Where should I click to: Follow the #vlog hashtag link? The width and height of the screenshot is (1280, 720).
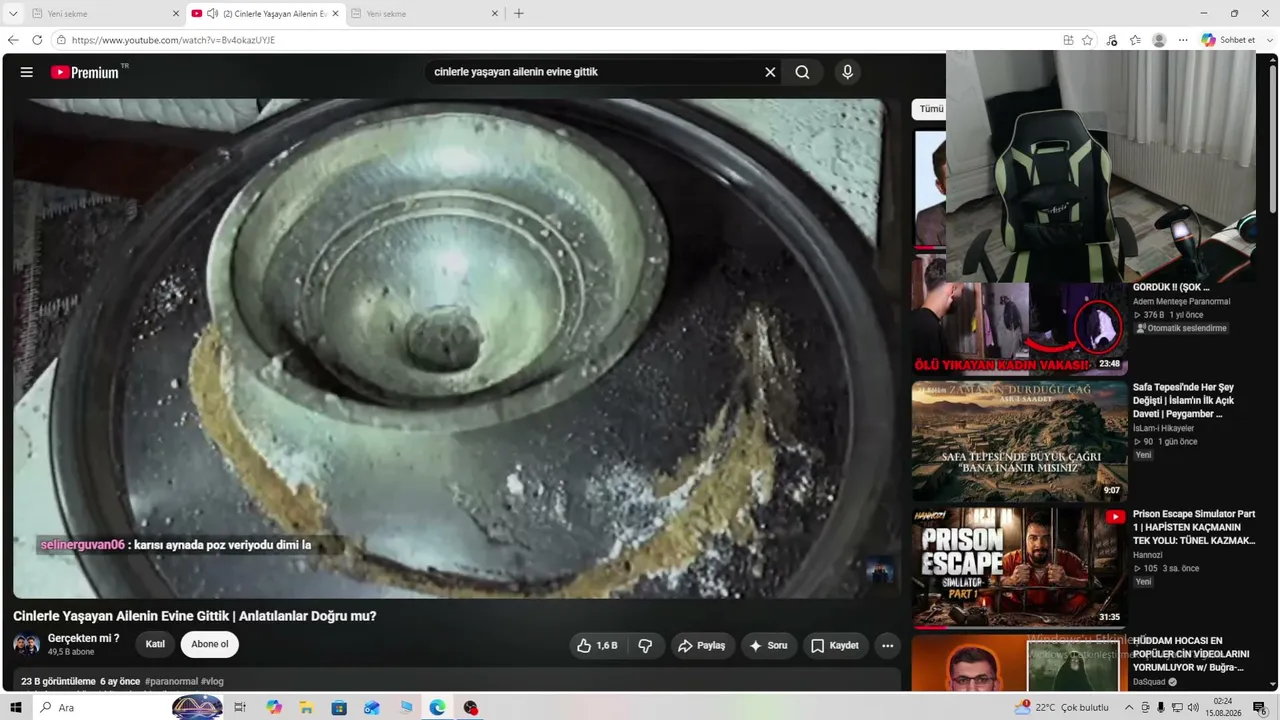(x=212, y=681)
